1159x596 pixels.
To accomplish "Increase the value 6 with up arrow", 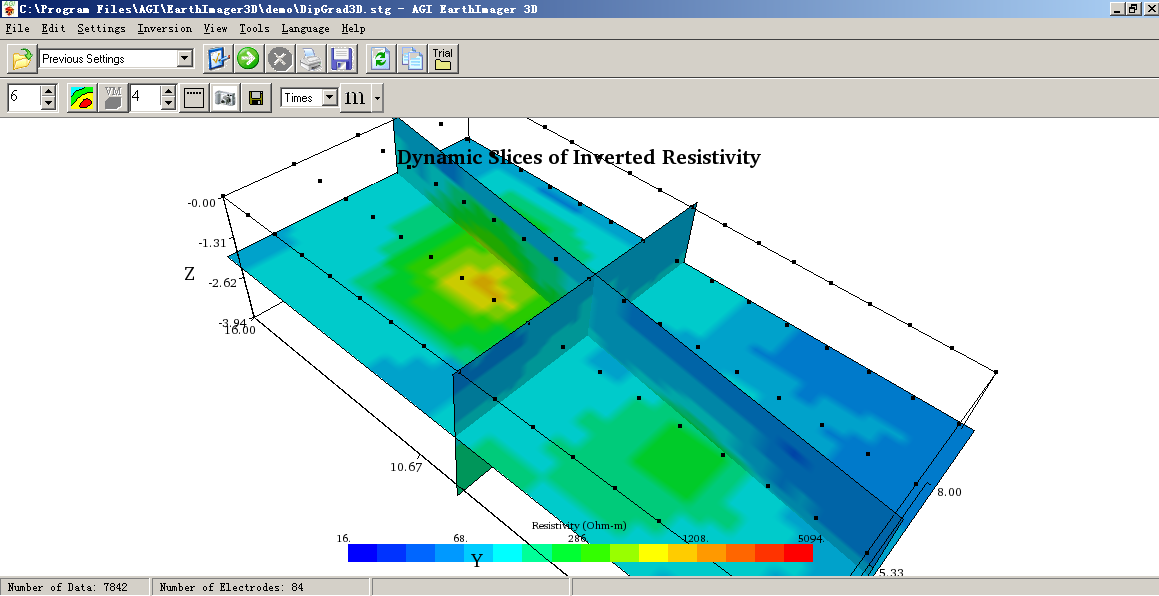I will (48, 91).
